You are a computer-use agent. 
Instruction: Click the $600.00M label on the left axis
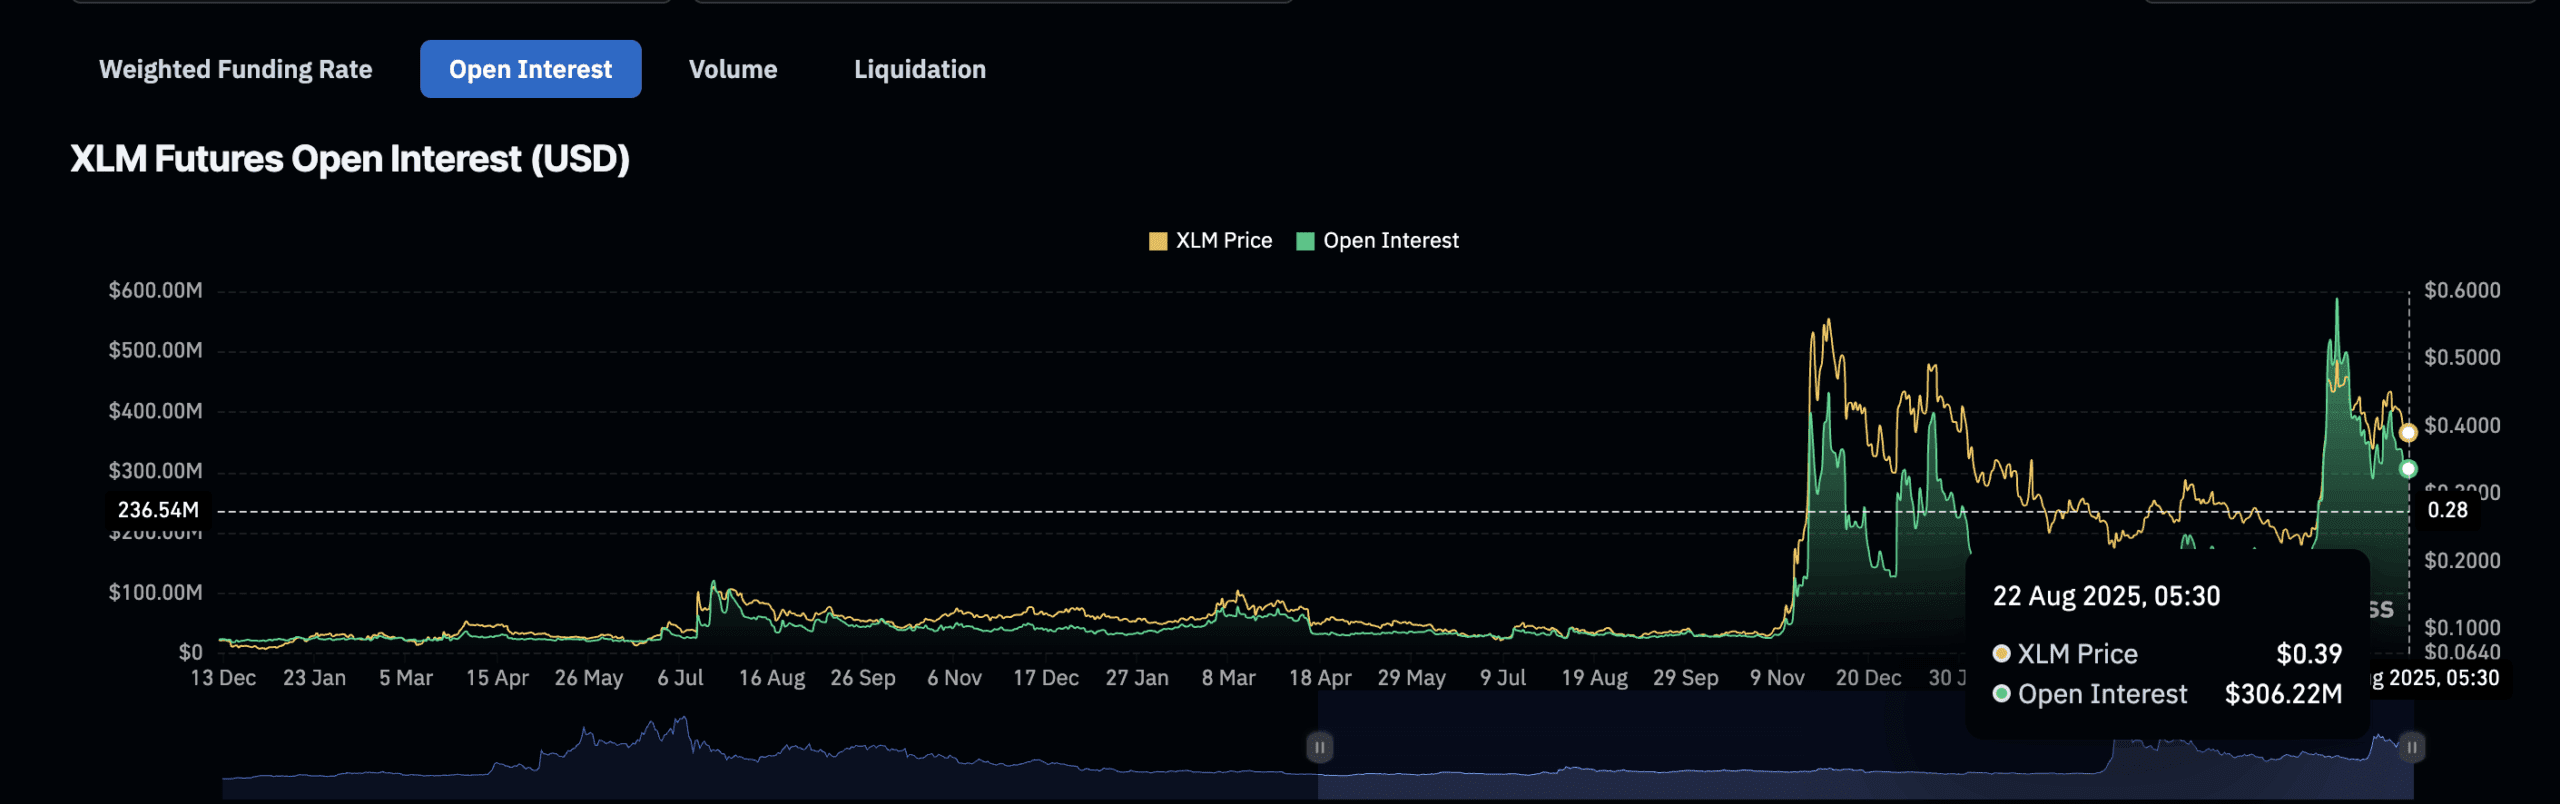coord(155,291)
